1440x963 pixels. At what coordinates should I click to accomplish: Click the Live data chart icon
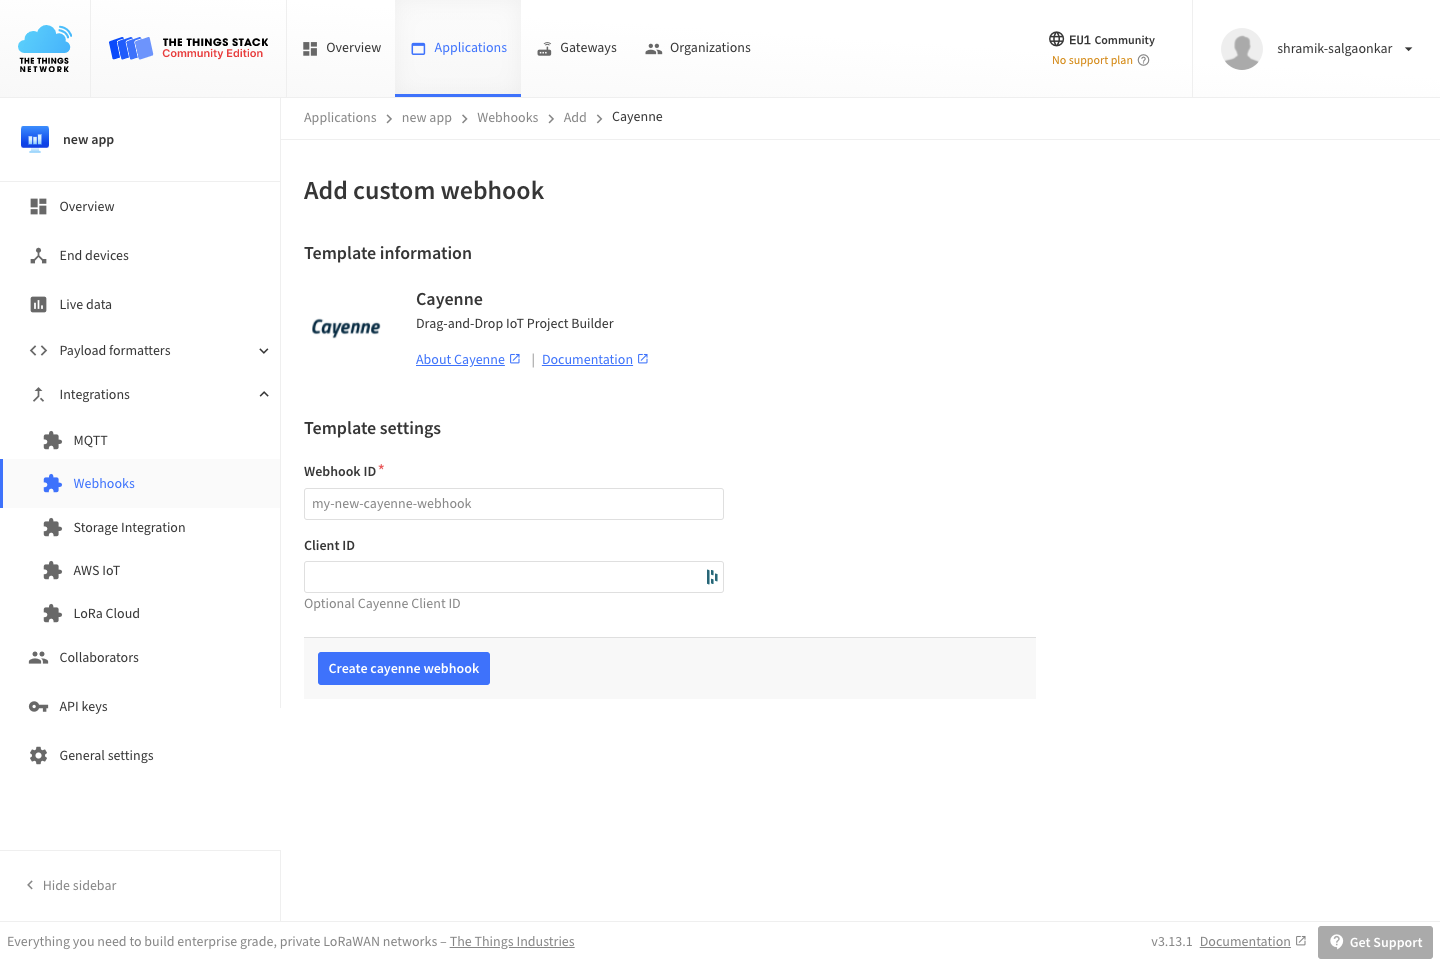[38, 304]
